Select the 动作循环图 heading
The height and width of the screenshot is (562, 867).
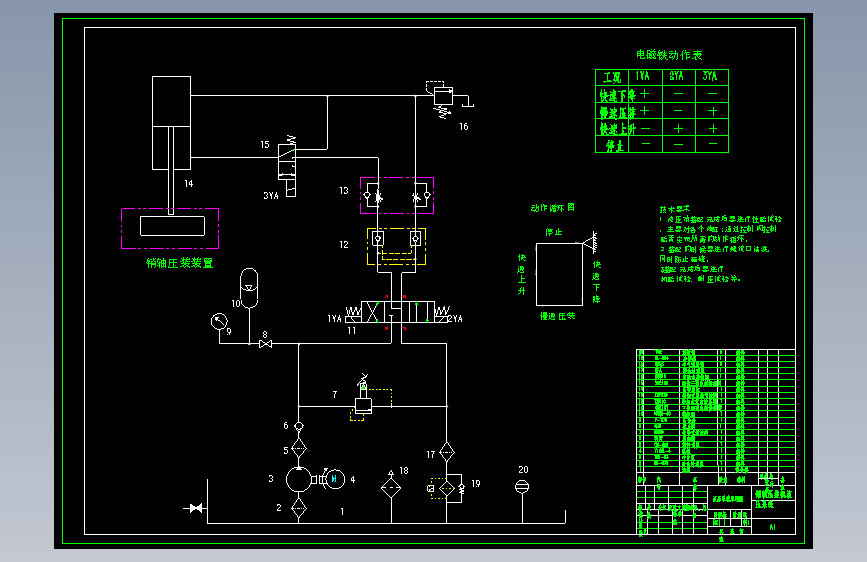[553, 208]
